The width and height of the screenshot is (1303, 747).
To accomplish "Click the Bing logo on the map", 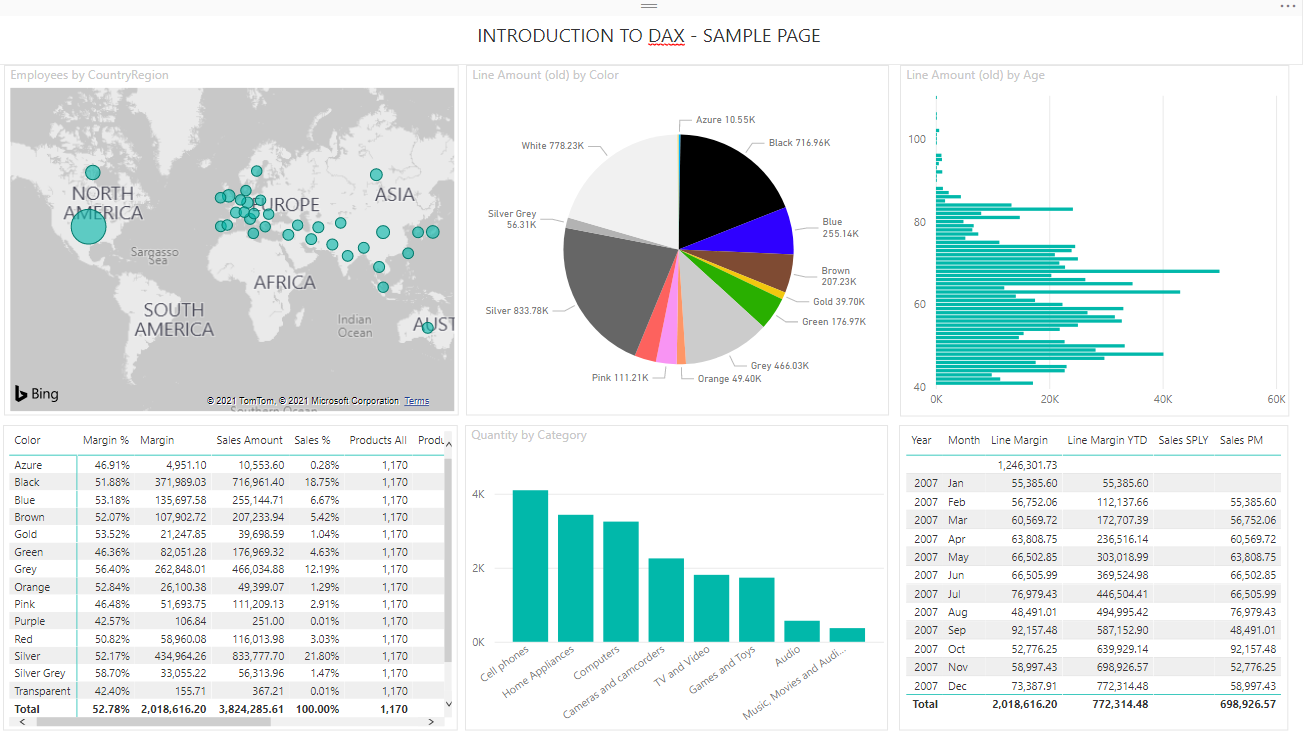I will click(x=37, y=394).
